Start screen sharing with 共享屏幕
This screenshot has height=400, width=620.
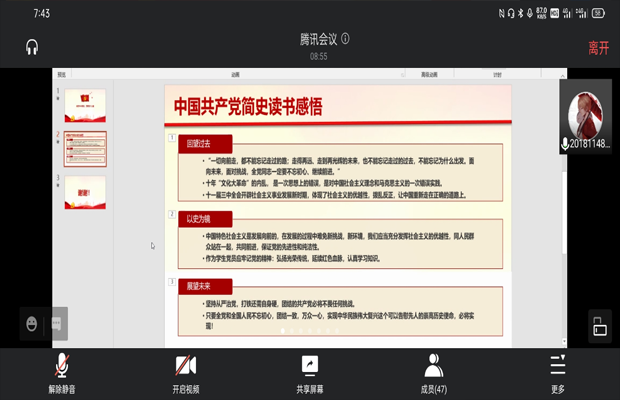click(310, 373)
